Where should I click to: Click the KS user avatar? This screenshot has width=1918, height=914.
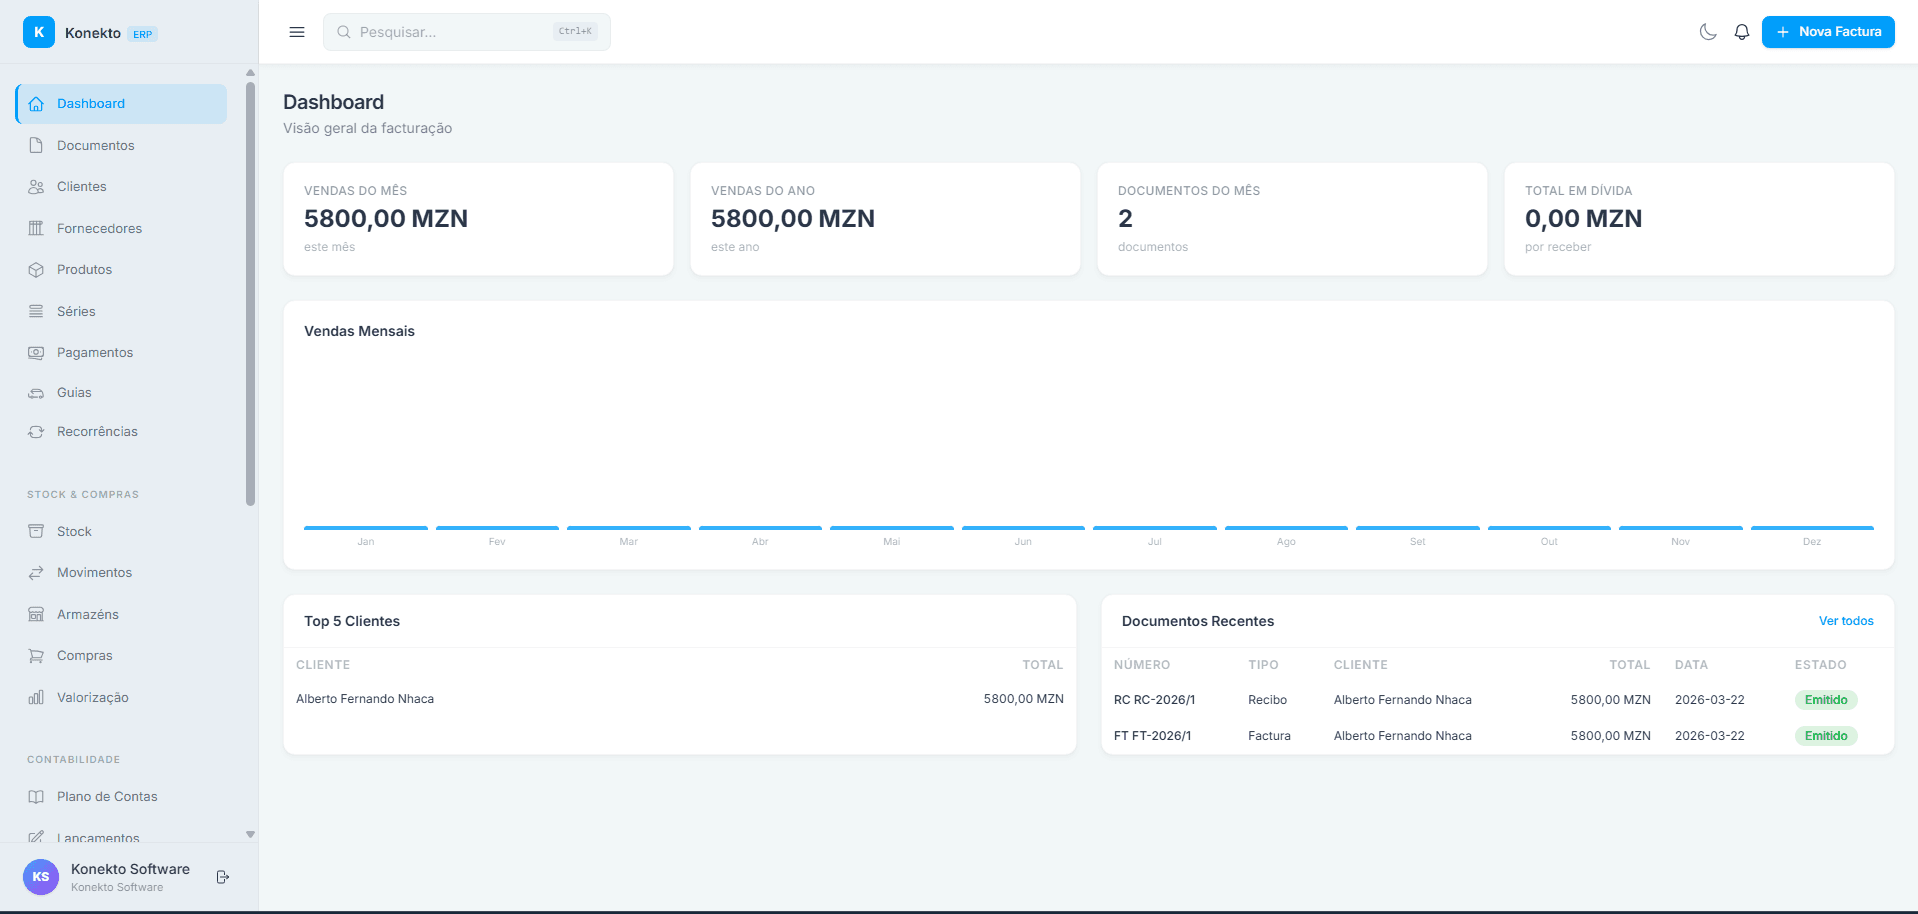[41, 877]
